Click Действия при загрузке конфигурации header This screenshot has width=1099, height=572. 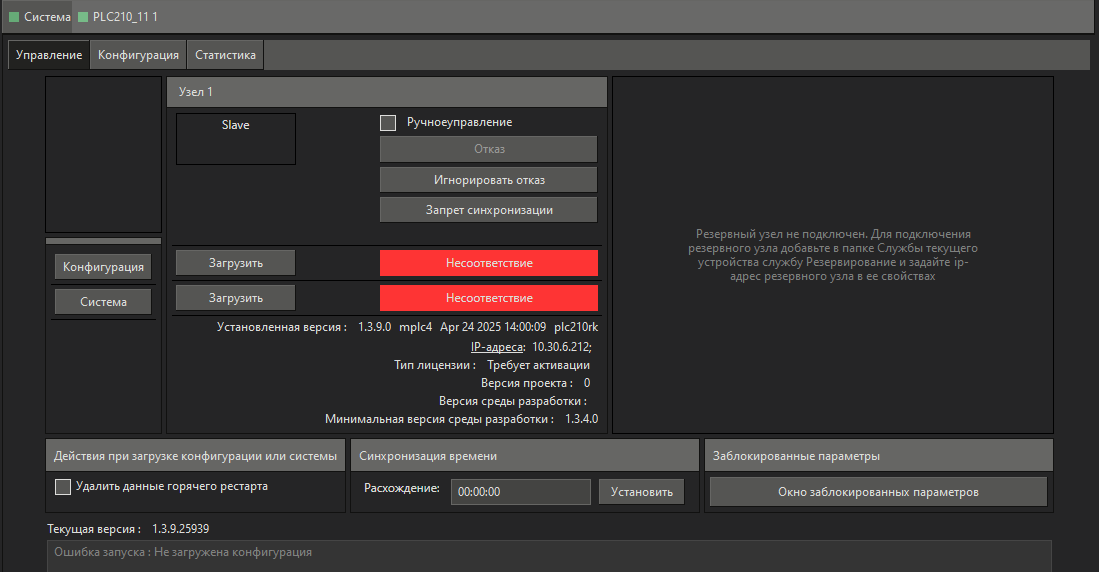[196, 456]
